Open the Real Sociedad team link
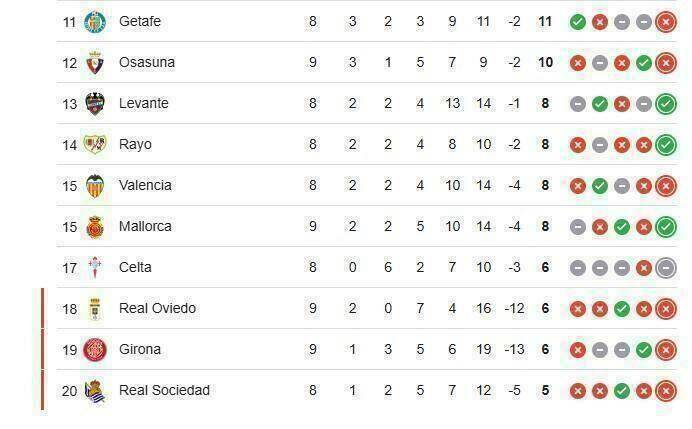The image size is (692, 429). tap(164, 390)
